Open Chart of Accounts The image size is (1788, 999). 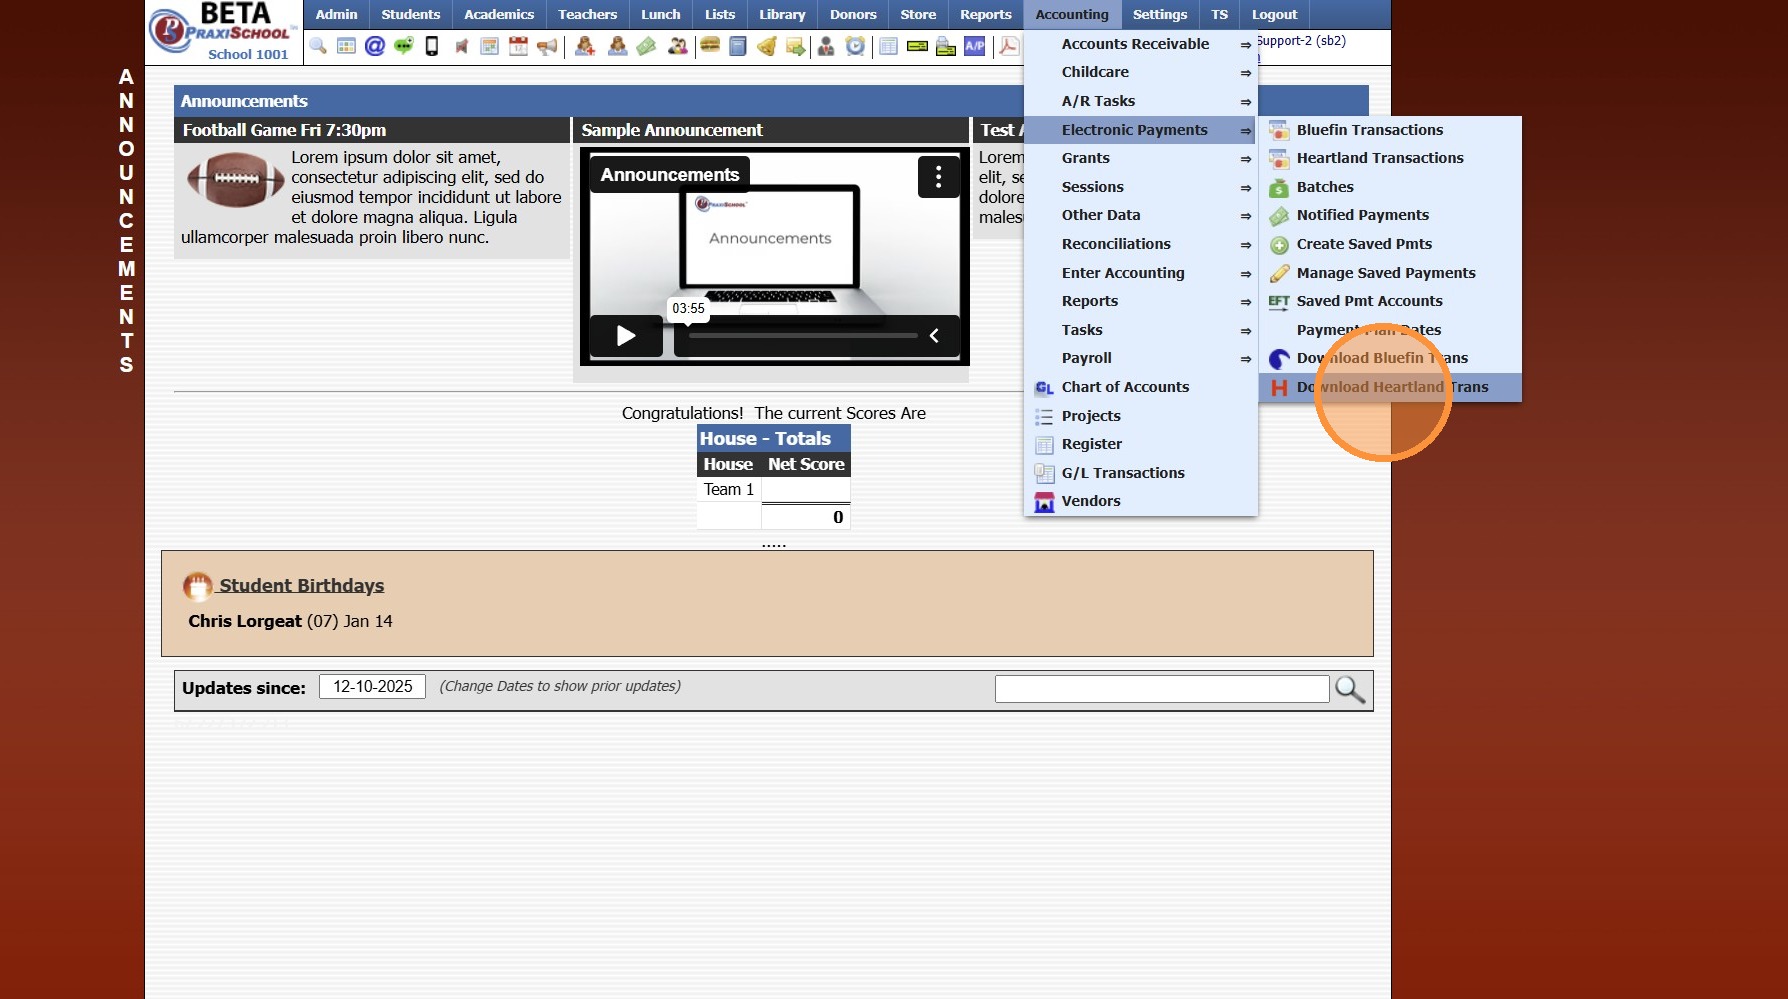click(1141, 387)
